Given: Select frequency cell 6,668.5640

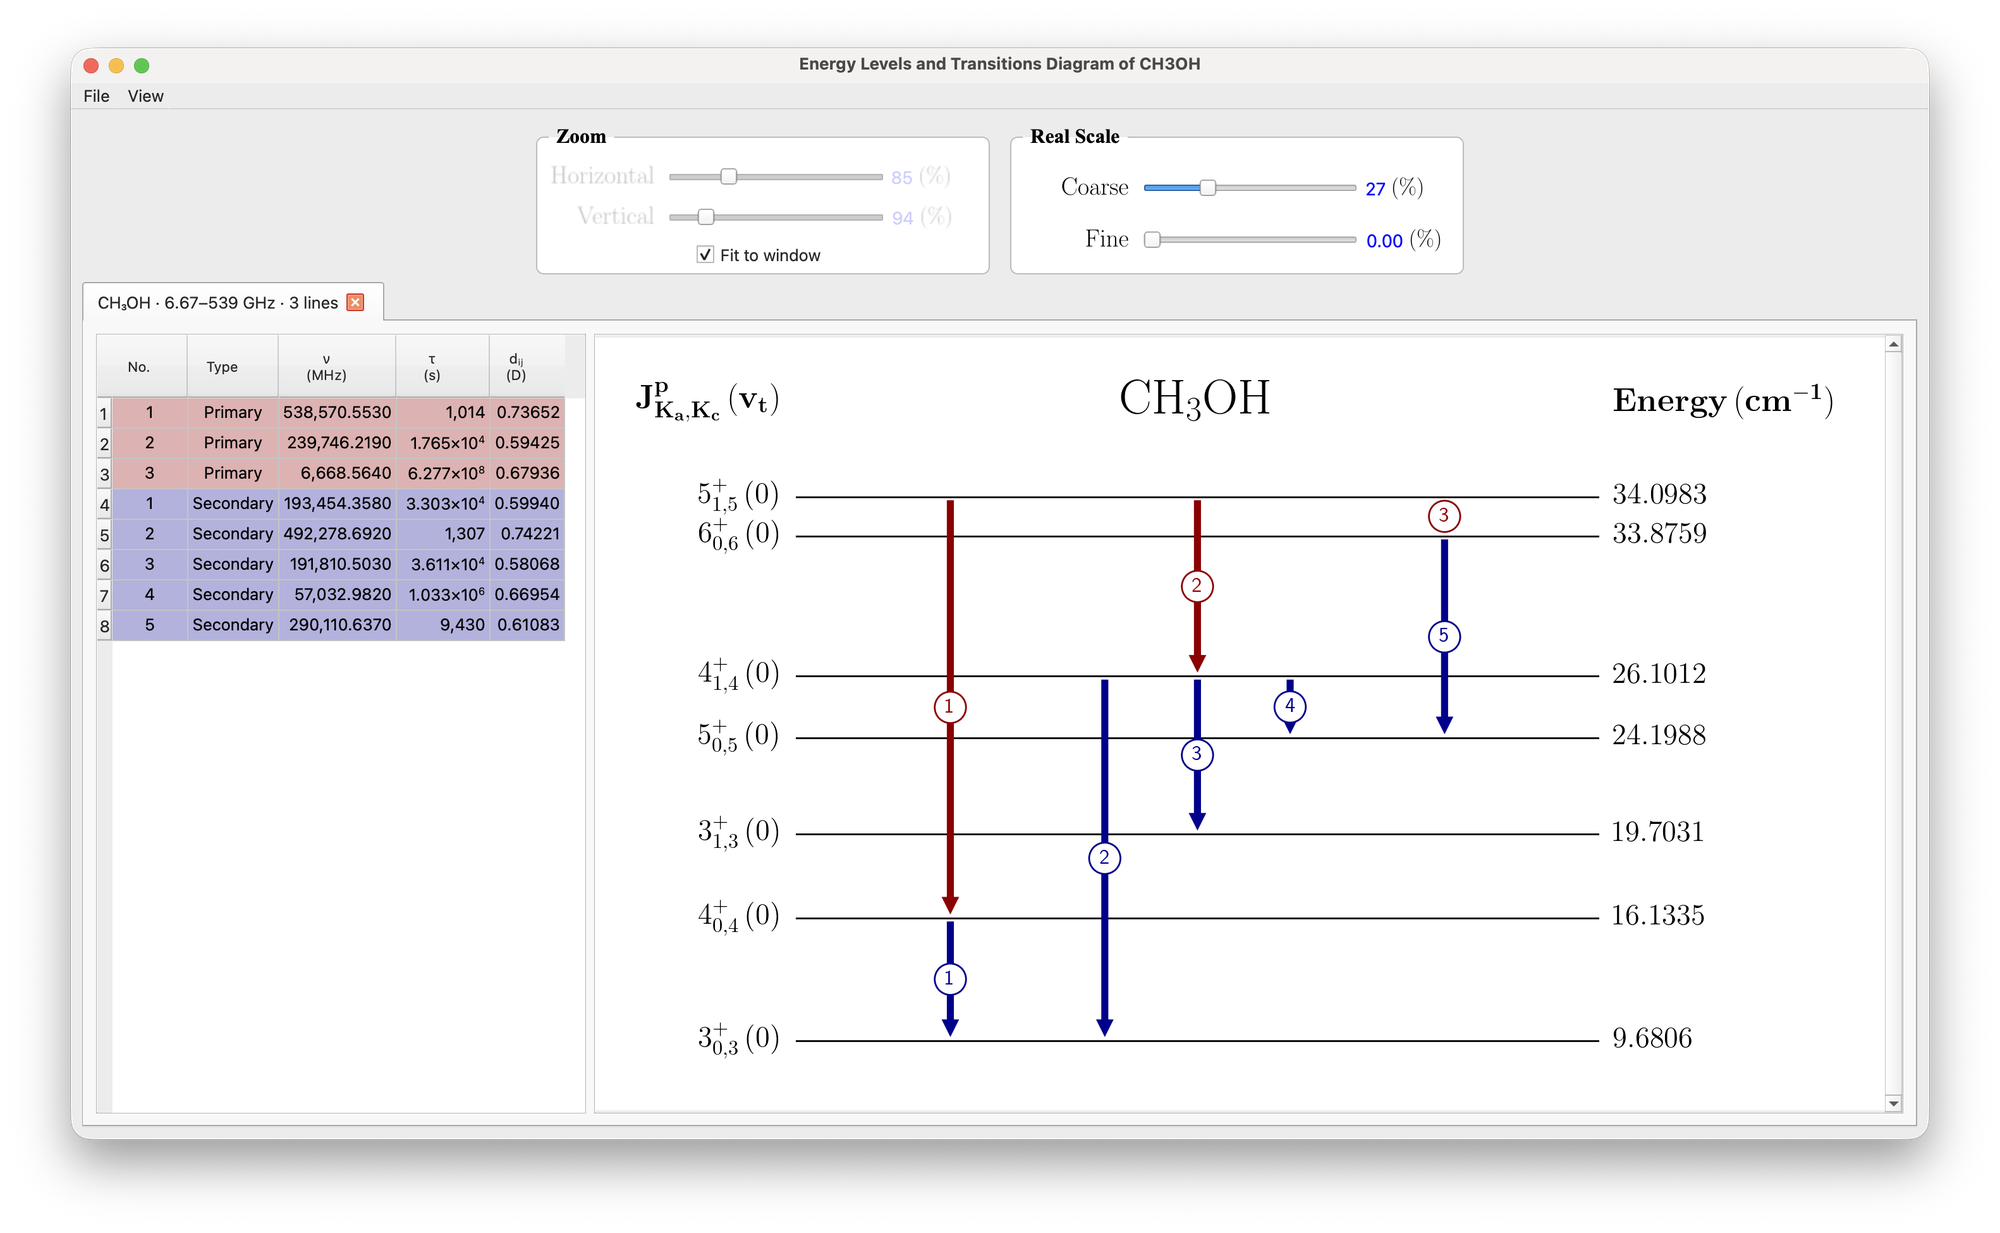Looking at the screenshot, I should (337, 473).
